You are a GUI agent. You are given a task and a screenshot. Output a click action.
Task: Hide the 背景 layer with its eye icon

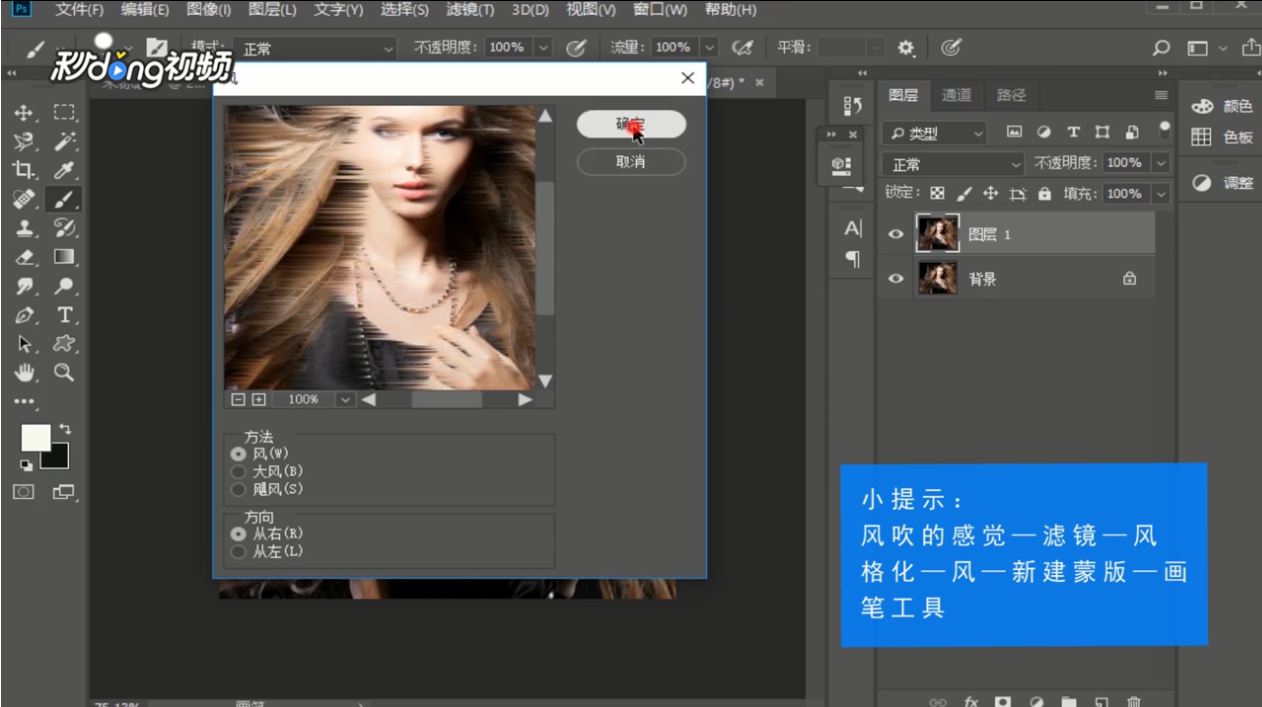tap(896, 279)
